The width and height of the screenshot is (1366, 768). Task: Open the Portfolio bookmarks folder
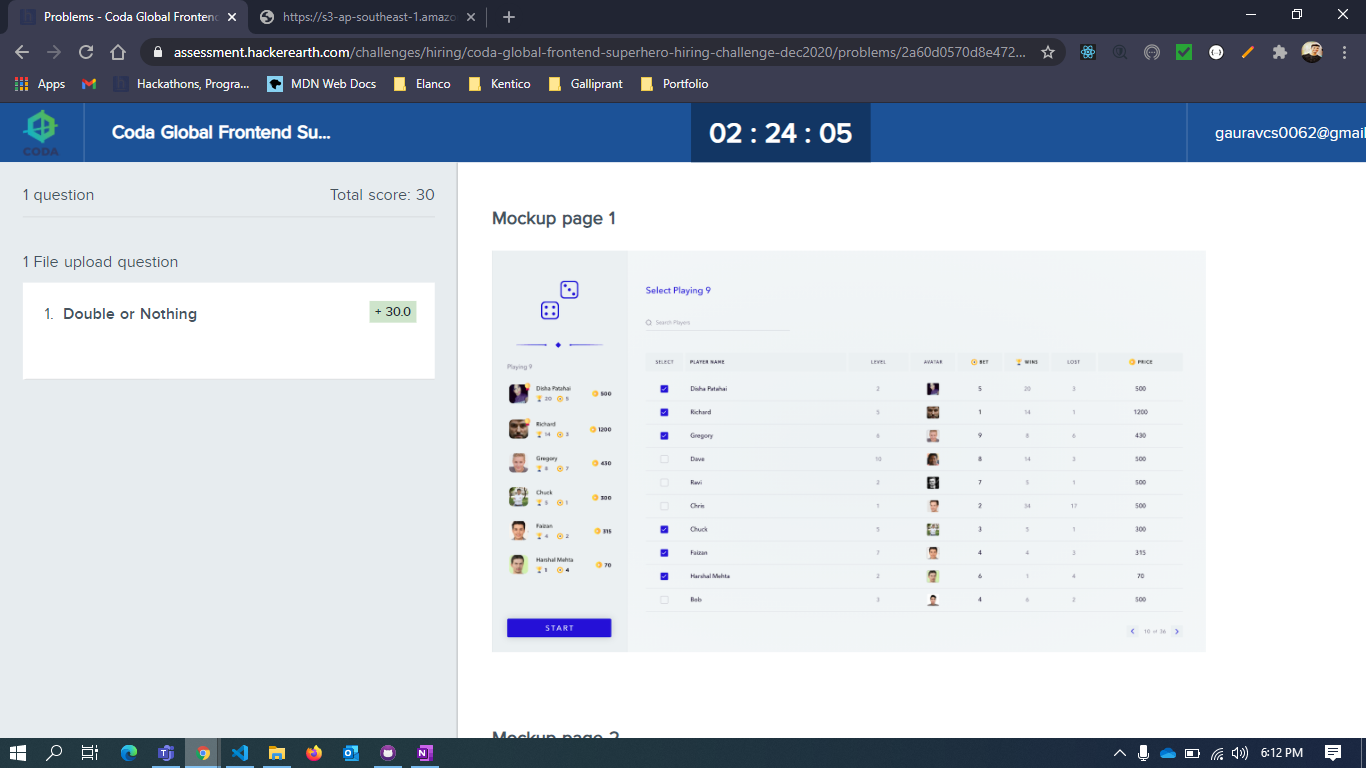[674, 84]
